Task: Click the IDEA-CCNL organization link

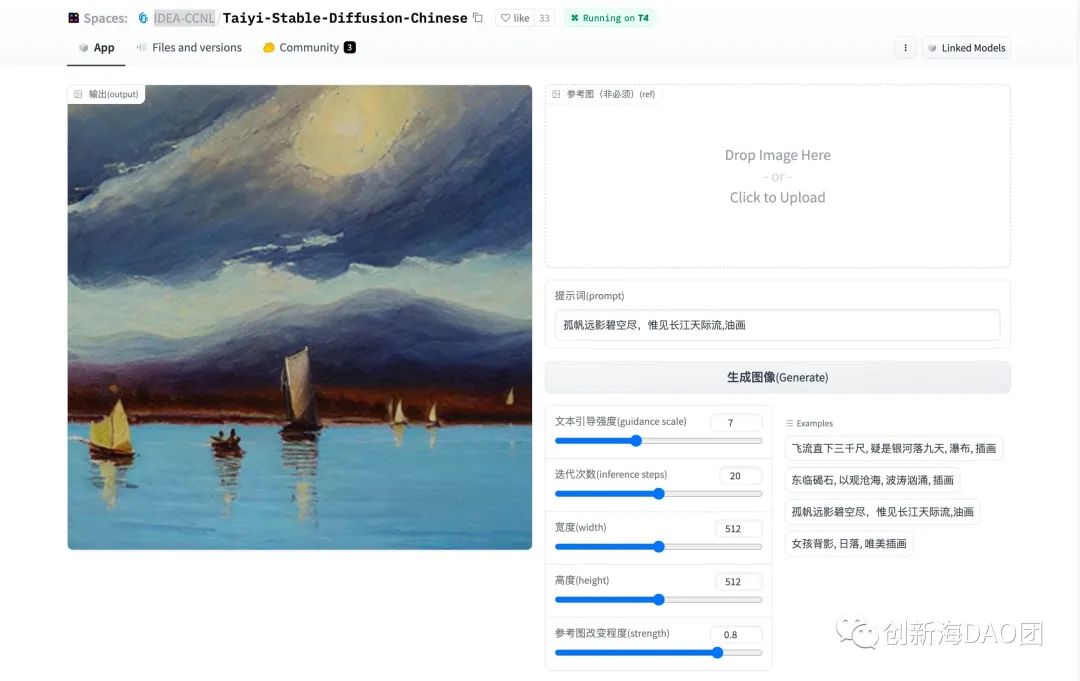Action: click(x=184, y=18)
